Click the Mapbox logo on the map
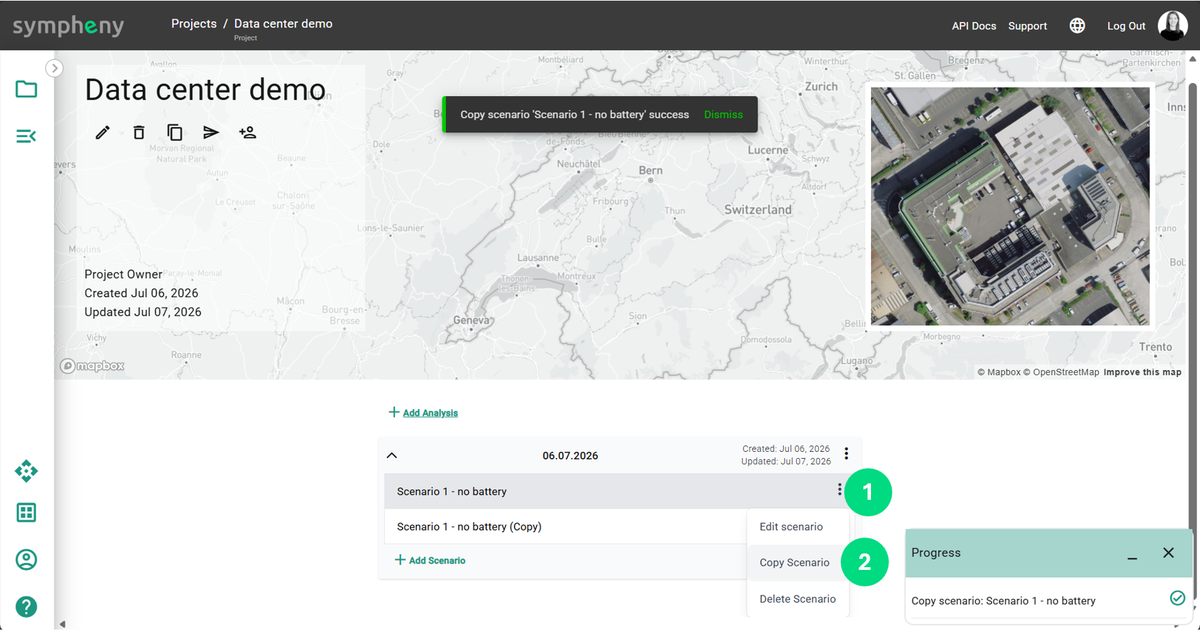Screen dimensions: 1200x631 click(92, 365)
